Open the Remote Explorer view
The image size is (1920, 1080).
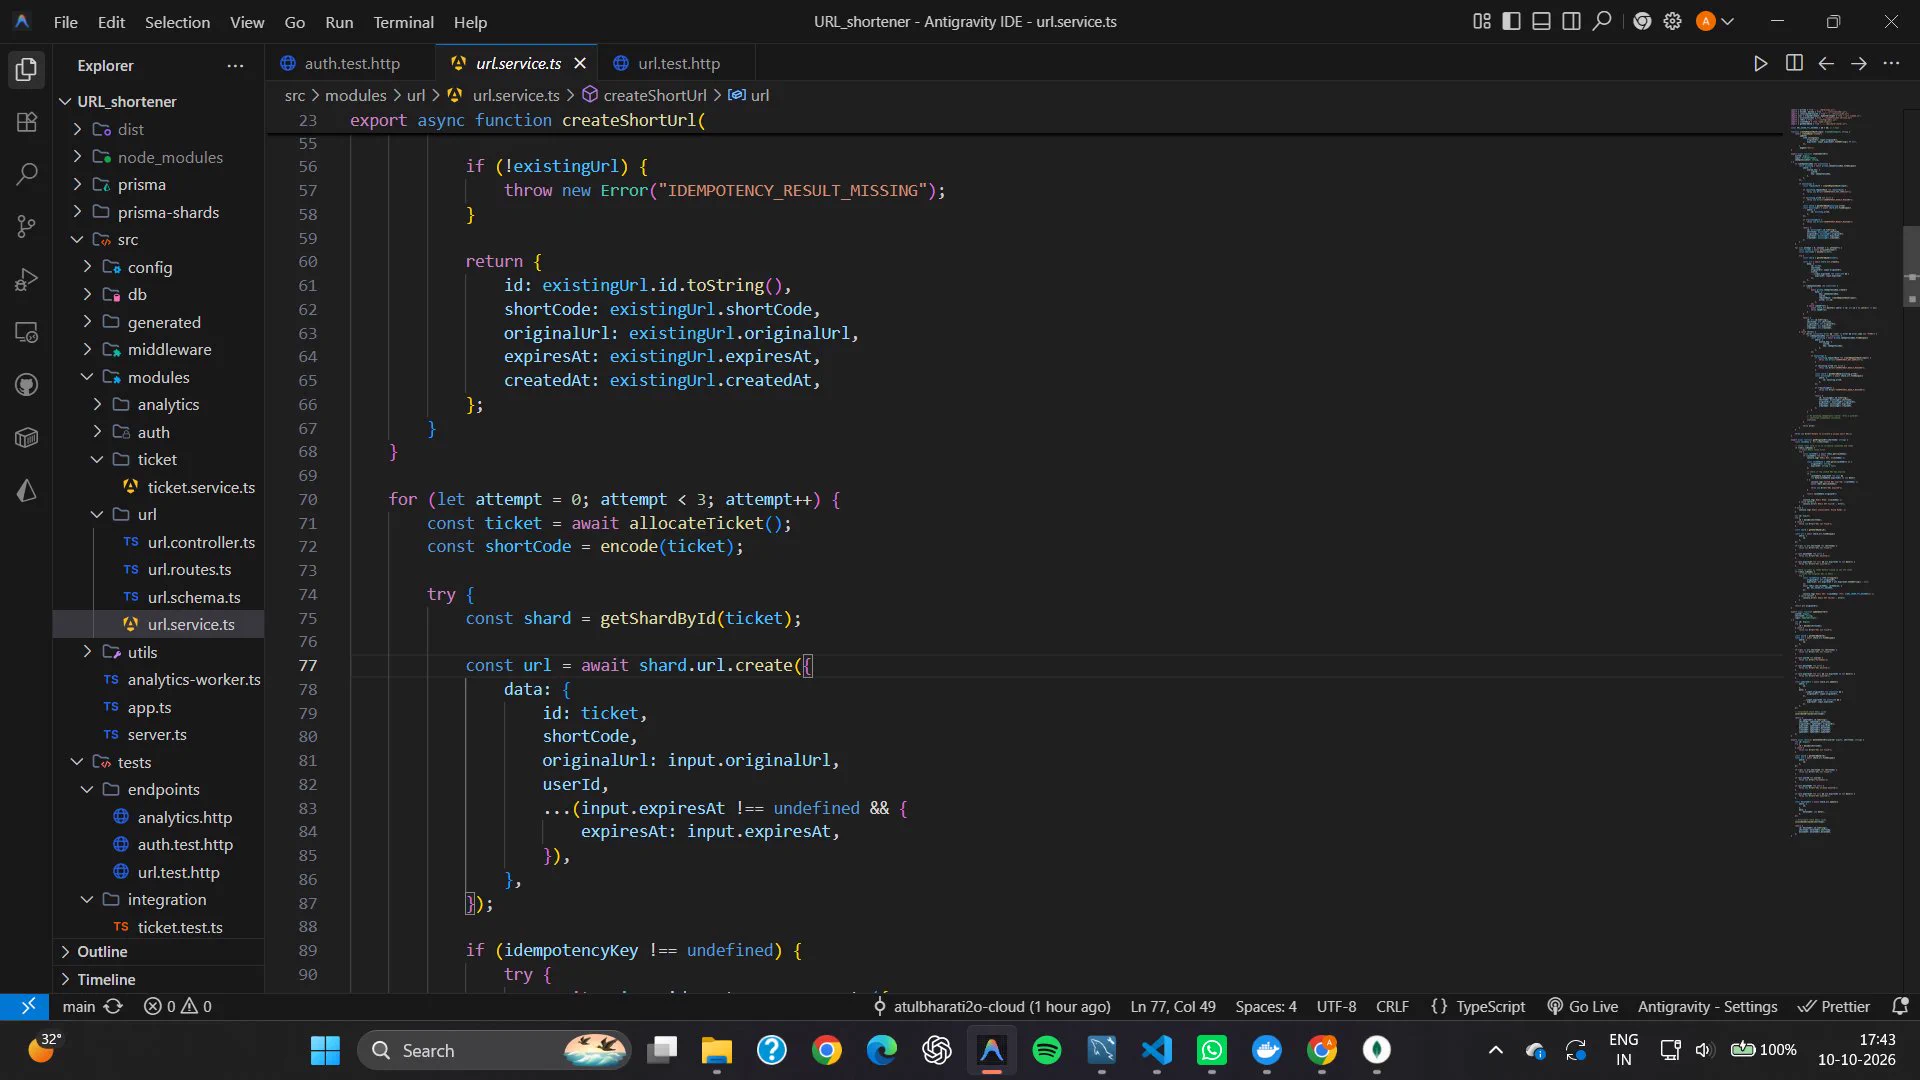(x=27, y=332)
